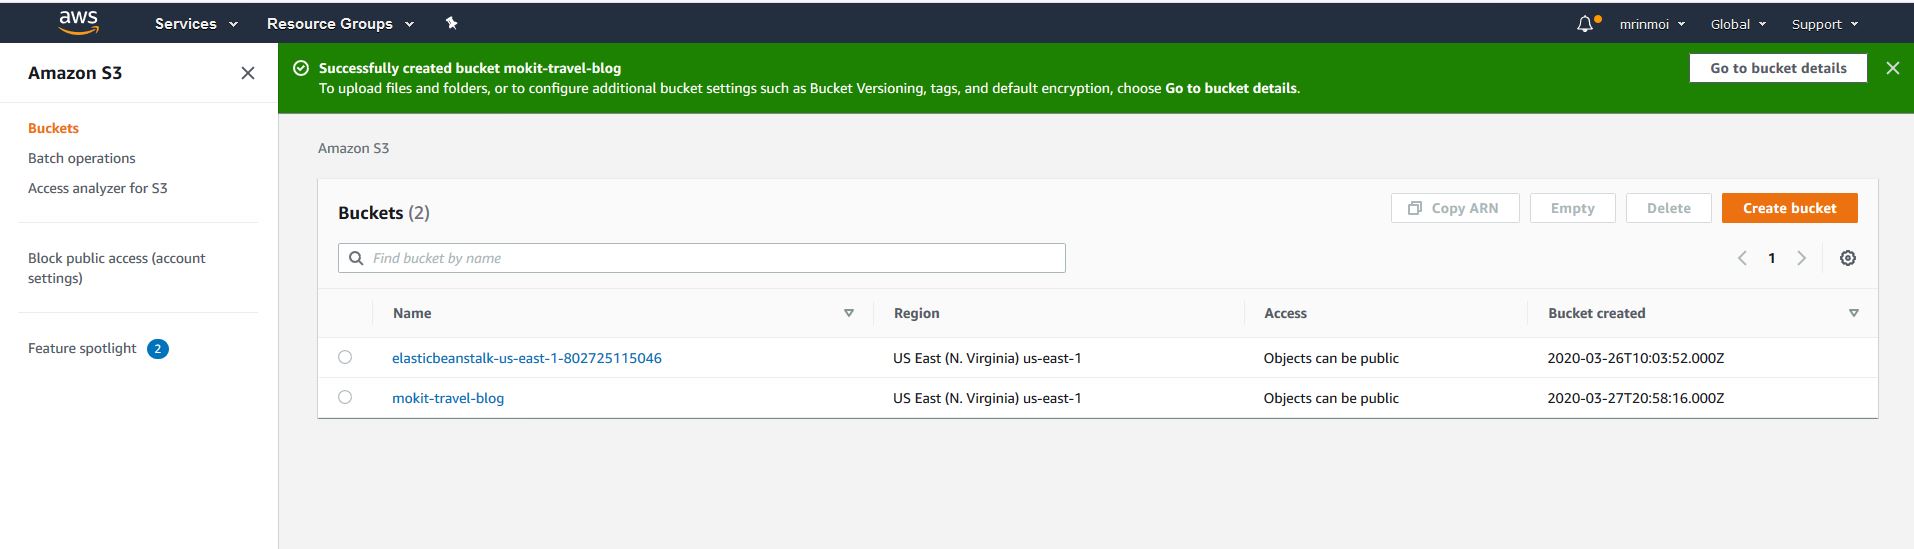Open Block public access account settings
The width and height of the screenshot is (1914, 549).
coord(117,268)
